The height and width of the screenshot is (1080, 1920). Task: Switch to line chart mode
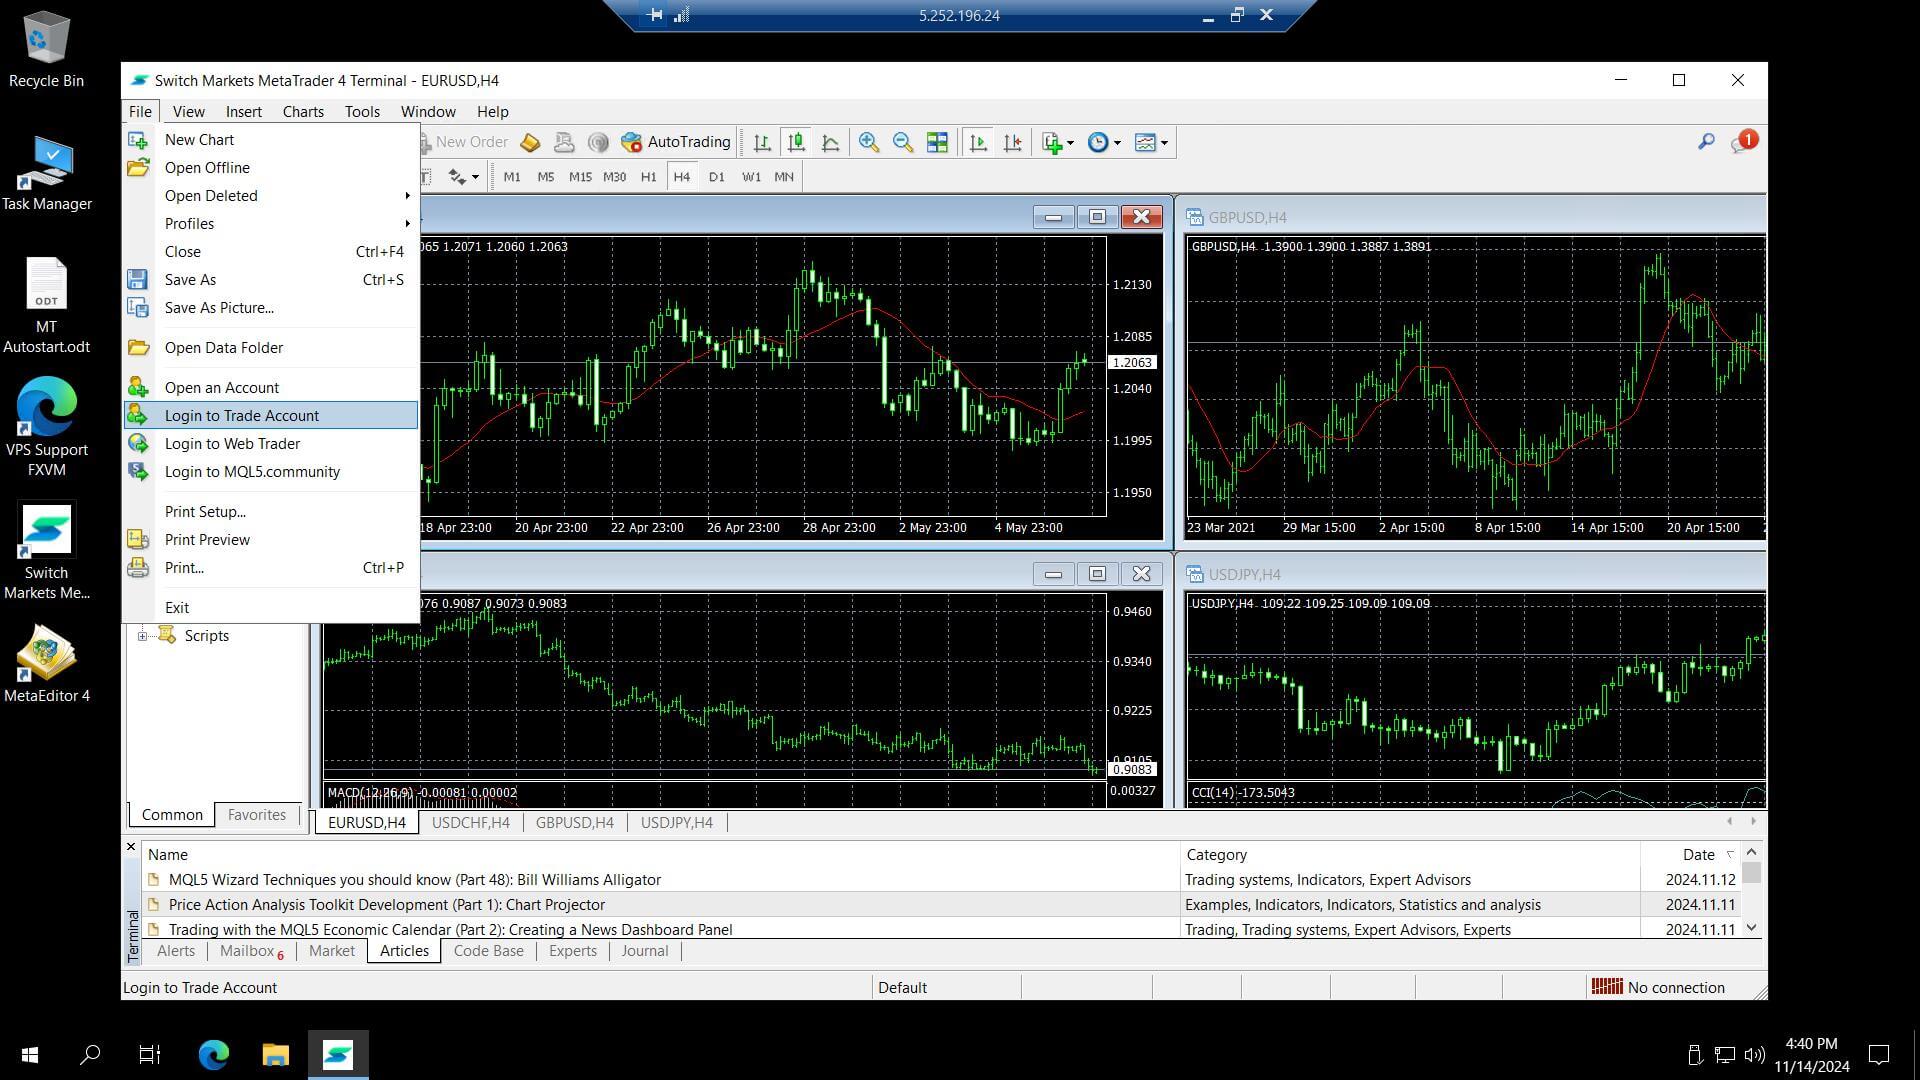pyautogui.click(x=830, y=142)
